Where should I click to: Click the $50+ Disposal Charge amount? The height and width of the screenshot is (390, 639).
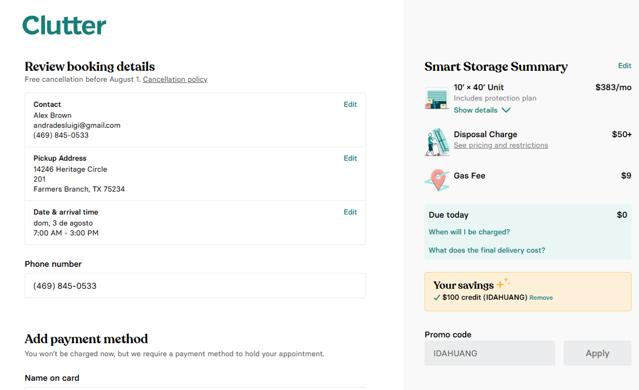tap(621, 134)
